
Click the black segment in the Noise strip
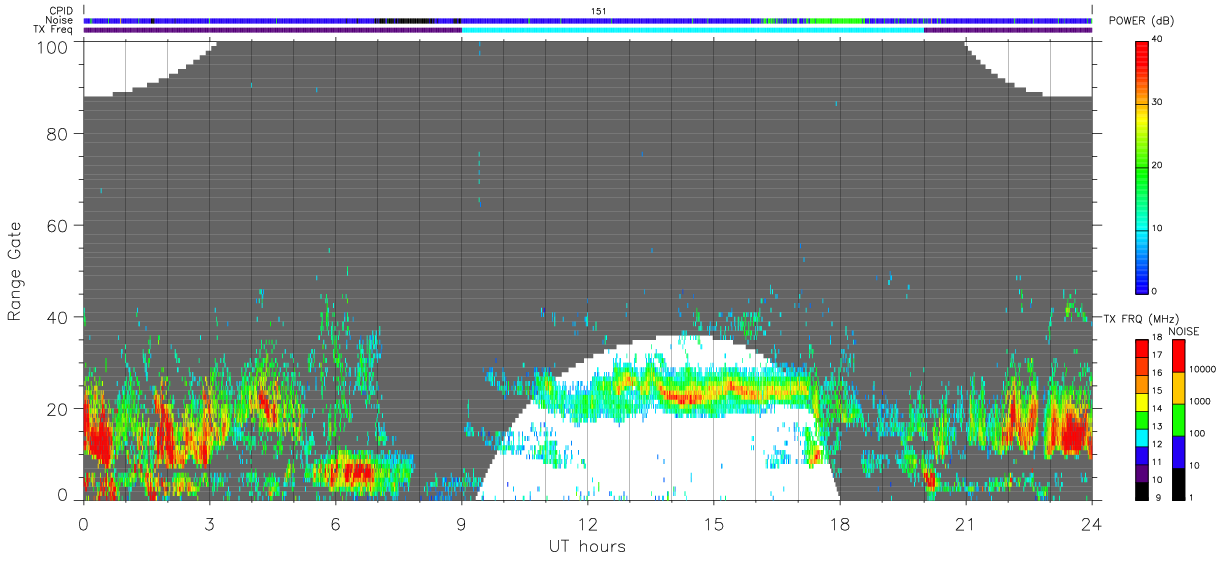[x=405, y=20]
